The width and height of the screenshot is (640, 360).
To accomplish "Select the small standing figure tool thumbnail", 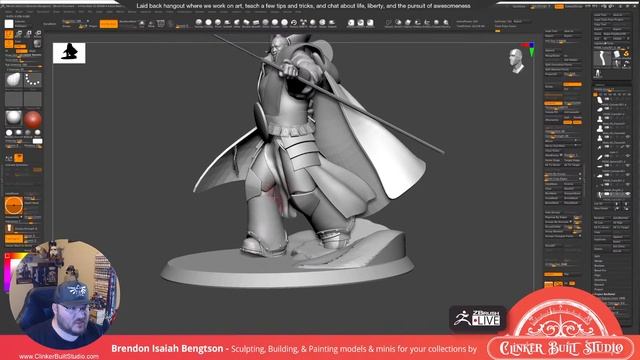I will click(598, 73).
